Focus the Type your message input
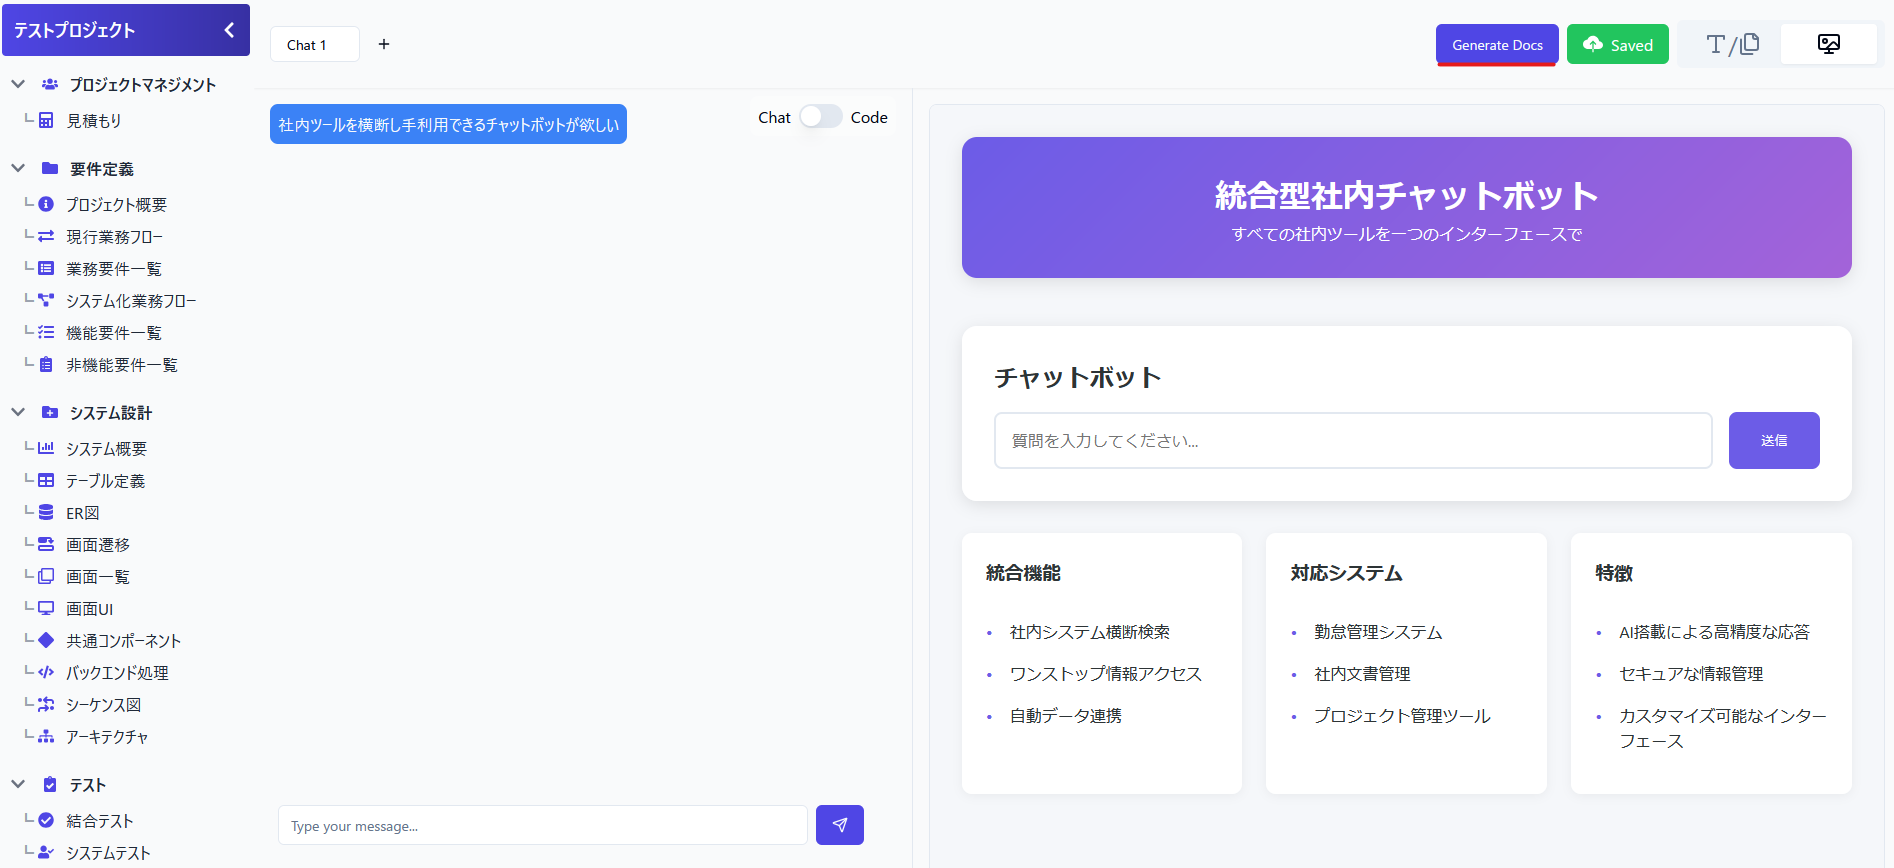 pos(543,825)
